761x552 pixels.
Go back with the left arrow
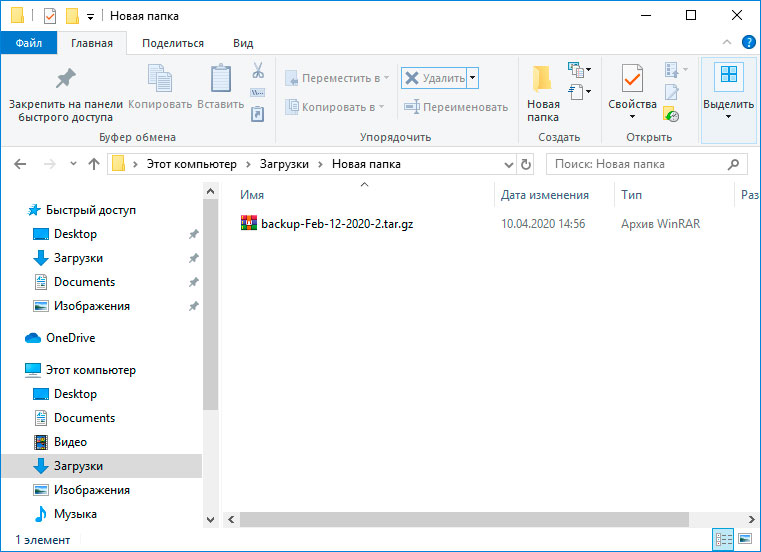pyautogui.click(x=20, y=164)
